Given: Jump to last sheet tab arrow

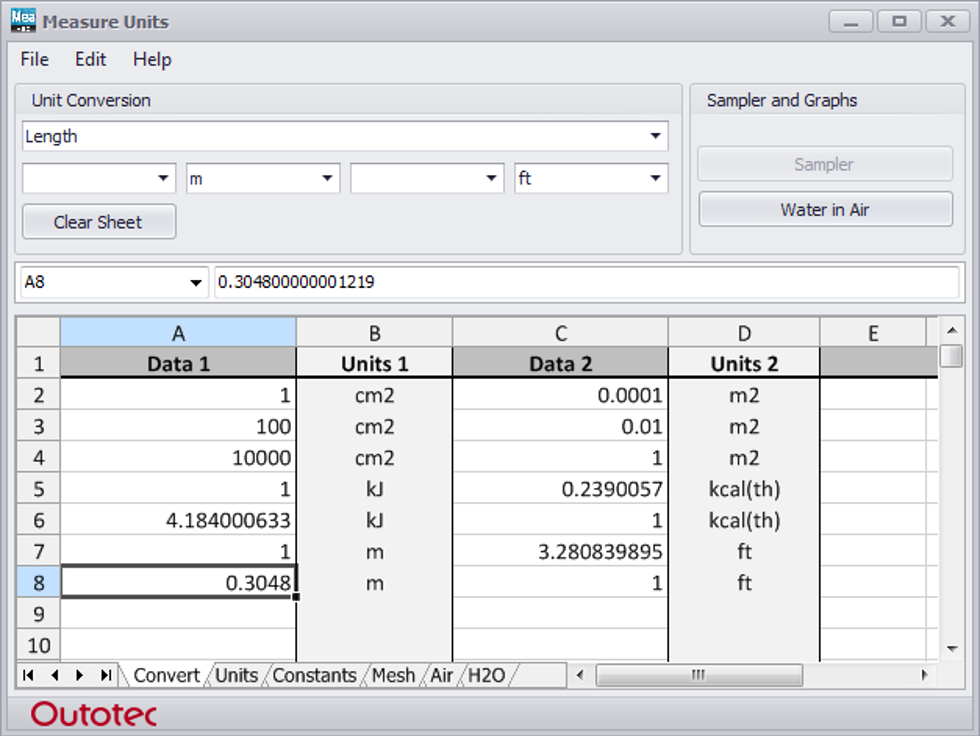Looking at the screenshot, I should coord(106,675).
